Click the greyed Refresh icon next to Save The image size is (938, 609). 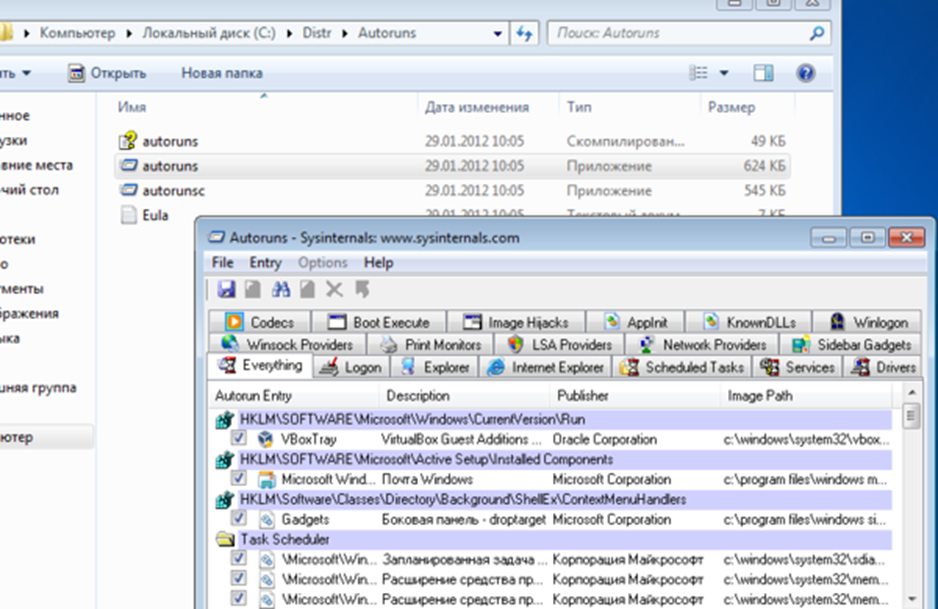point(253,290)
